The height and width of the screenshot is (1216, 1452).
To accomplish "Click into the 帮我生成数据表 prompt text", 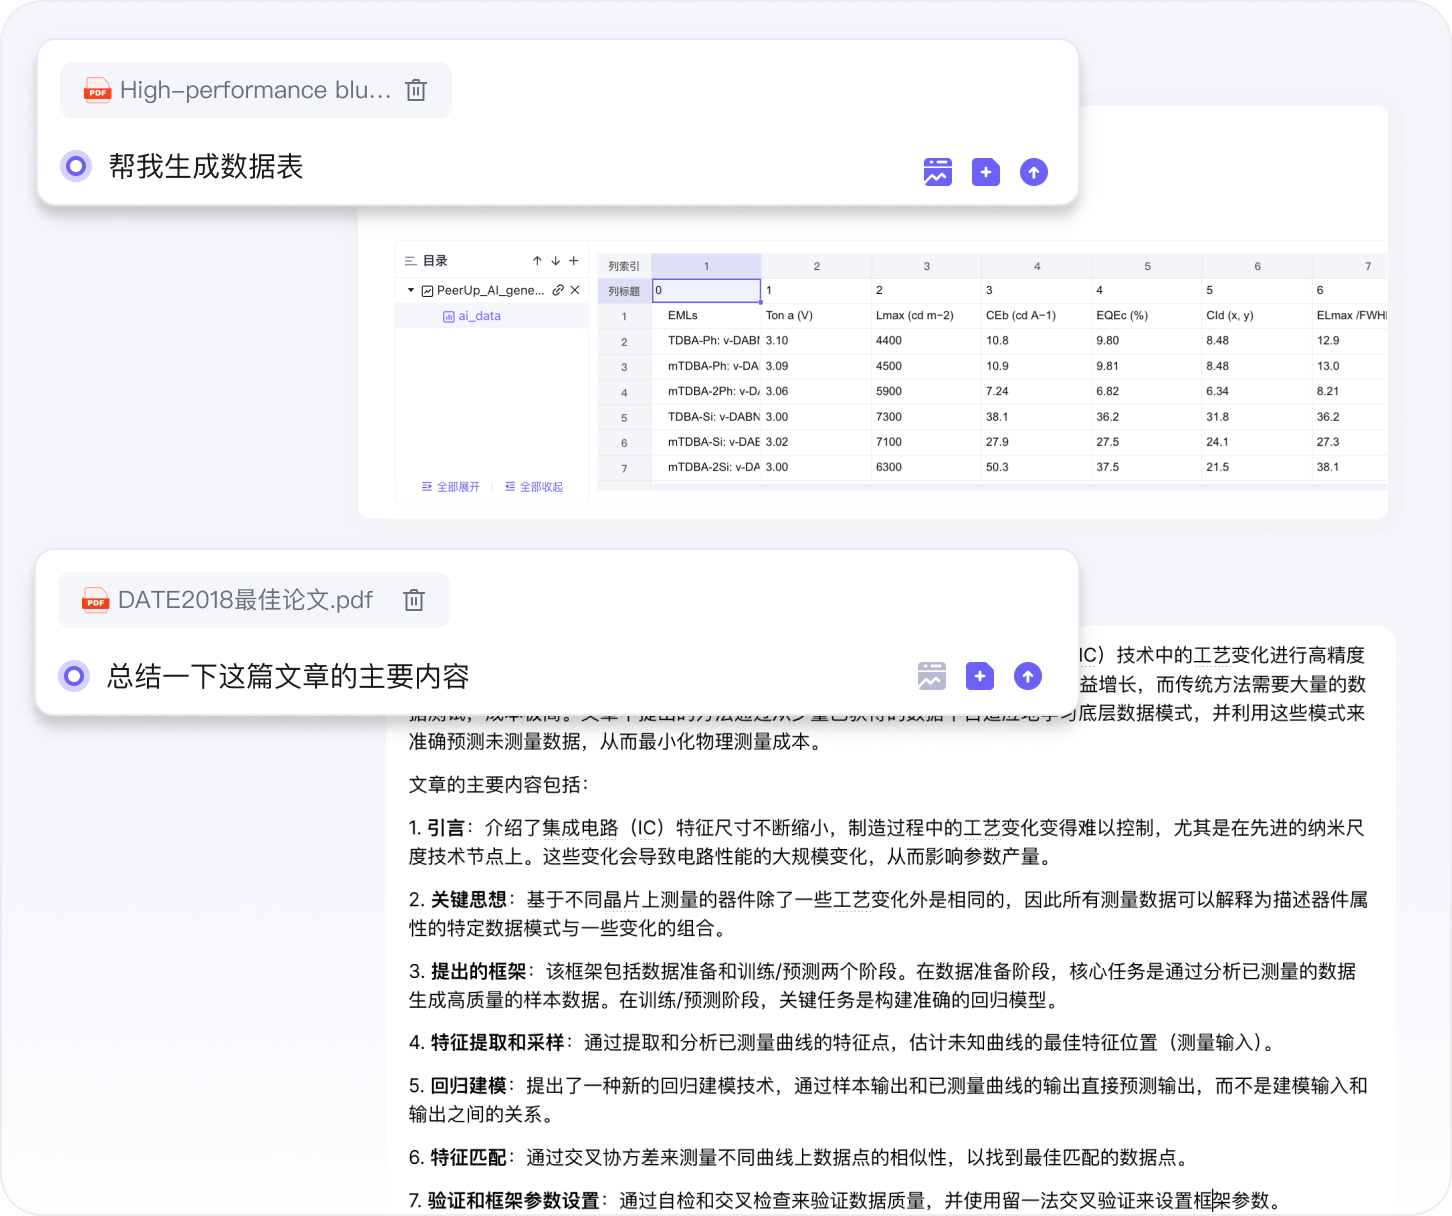I will (206, 166).
